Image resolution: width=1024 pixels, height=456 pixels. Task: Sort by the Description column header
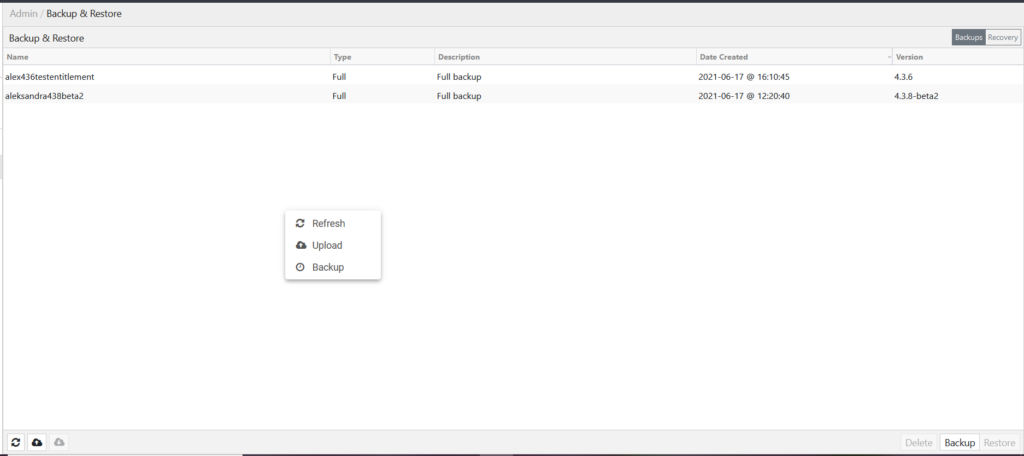tap(566, 57)
